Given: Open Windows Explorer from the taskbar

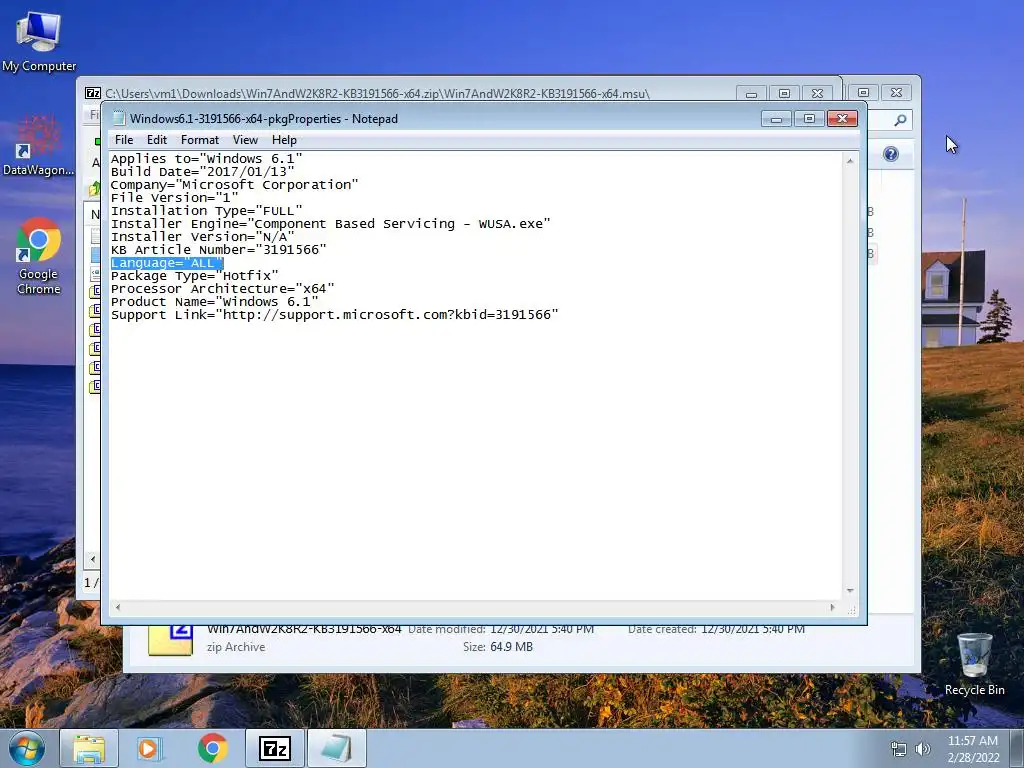Looking at the screenshot, I should 89,748.
